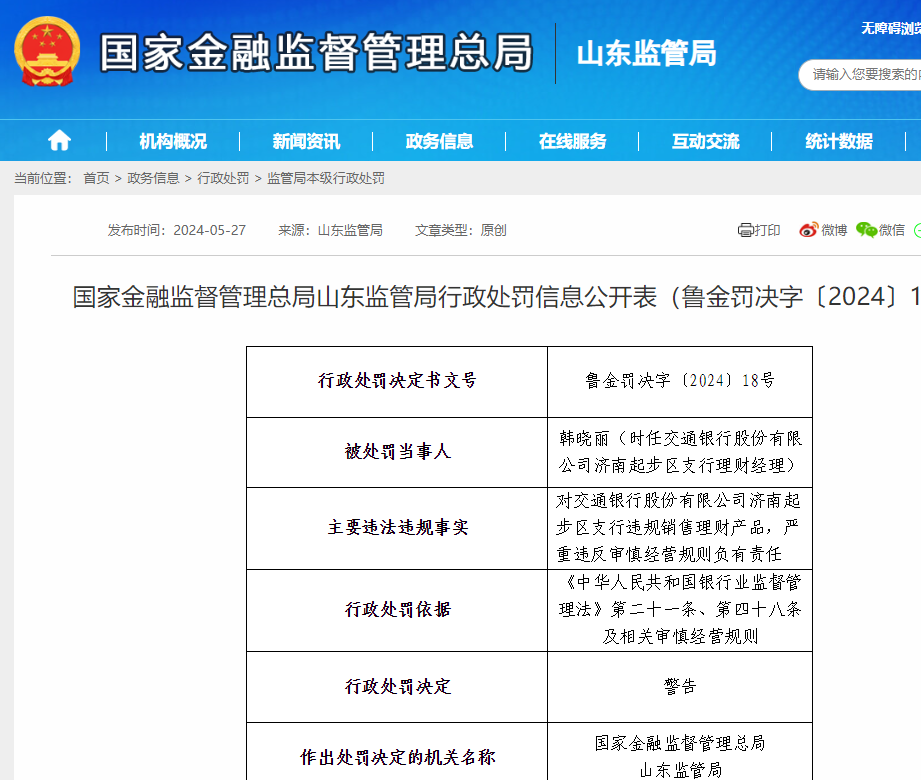Click the home icon in navigation bar
921x780 pixels.
[59, 141]
